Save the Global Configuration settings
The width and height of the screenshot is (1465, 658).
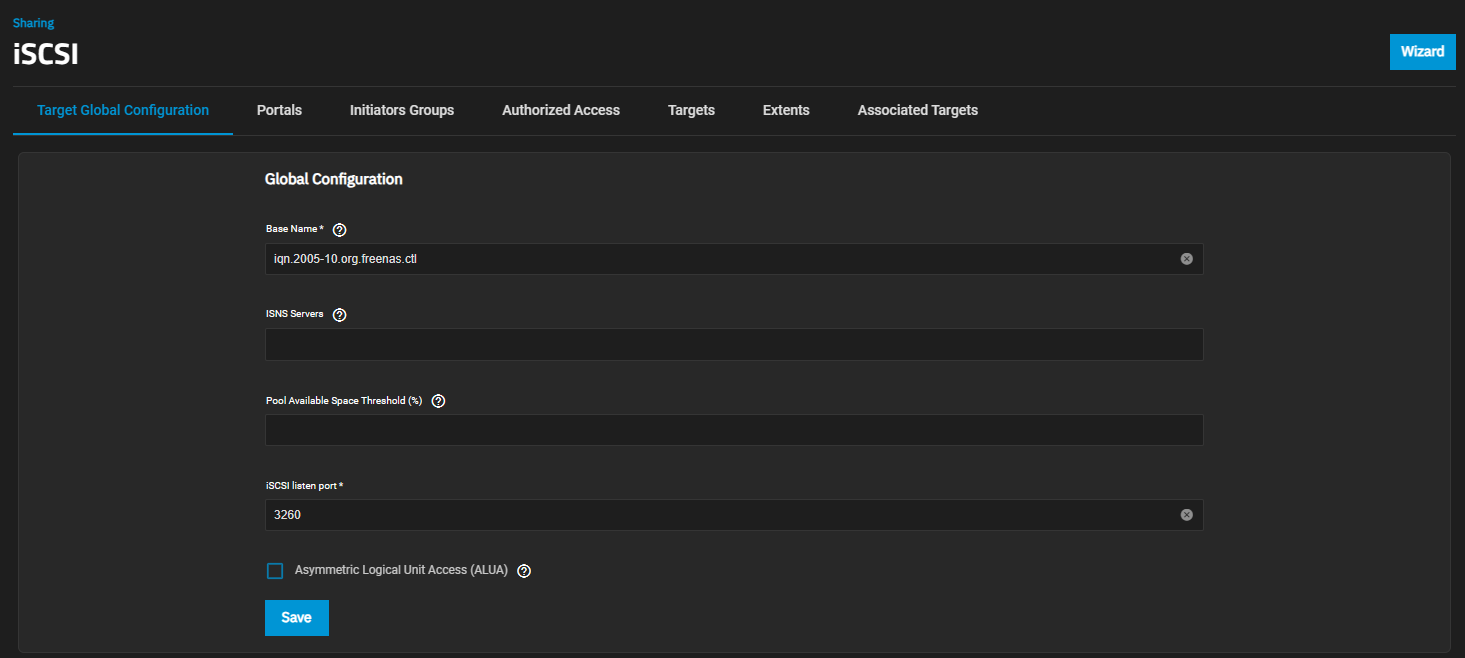296,617
